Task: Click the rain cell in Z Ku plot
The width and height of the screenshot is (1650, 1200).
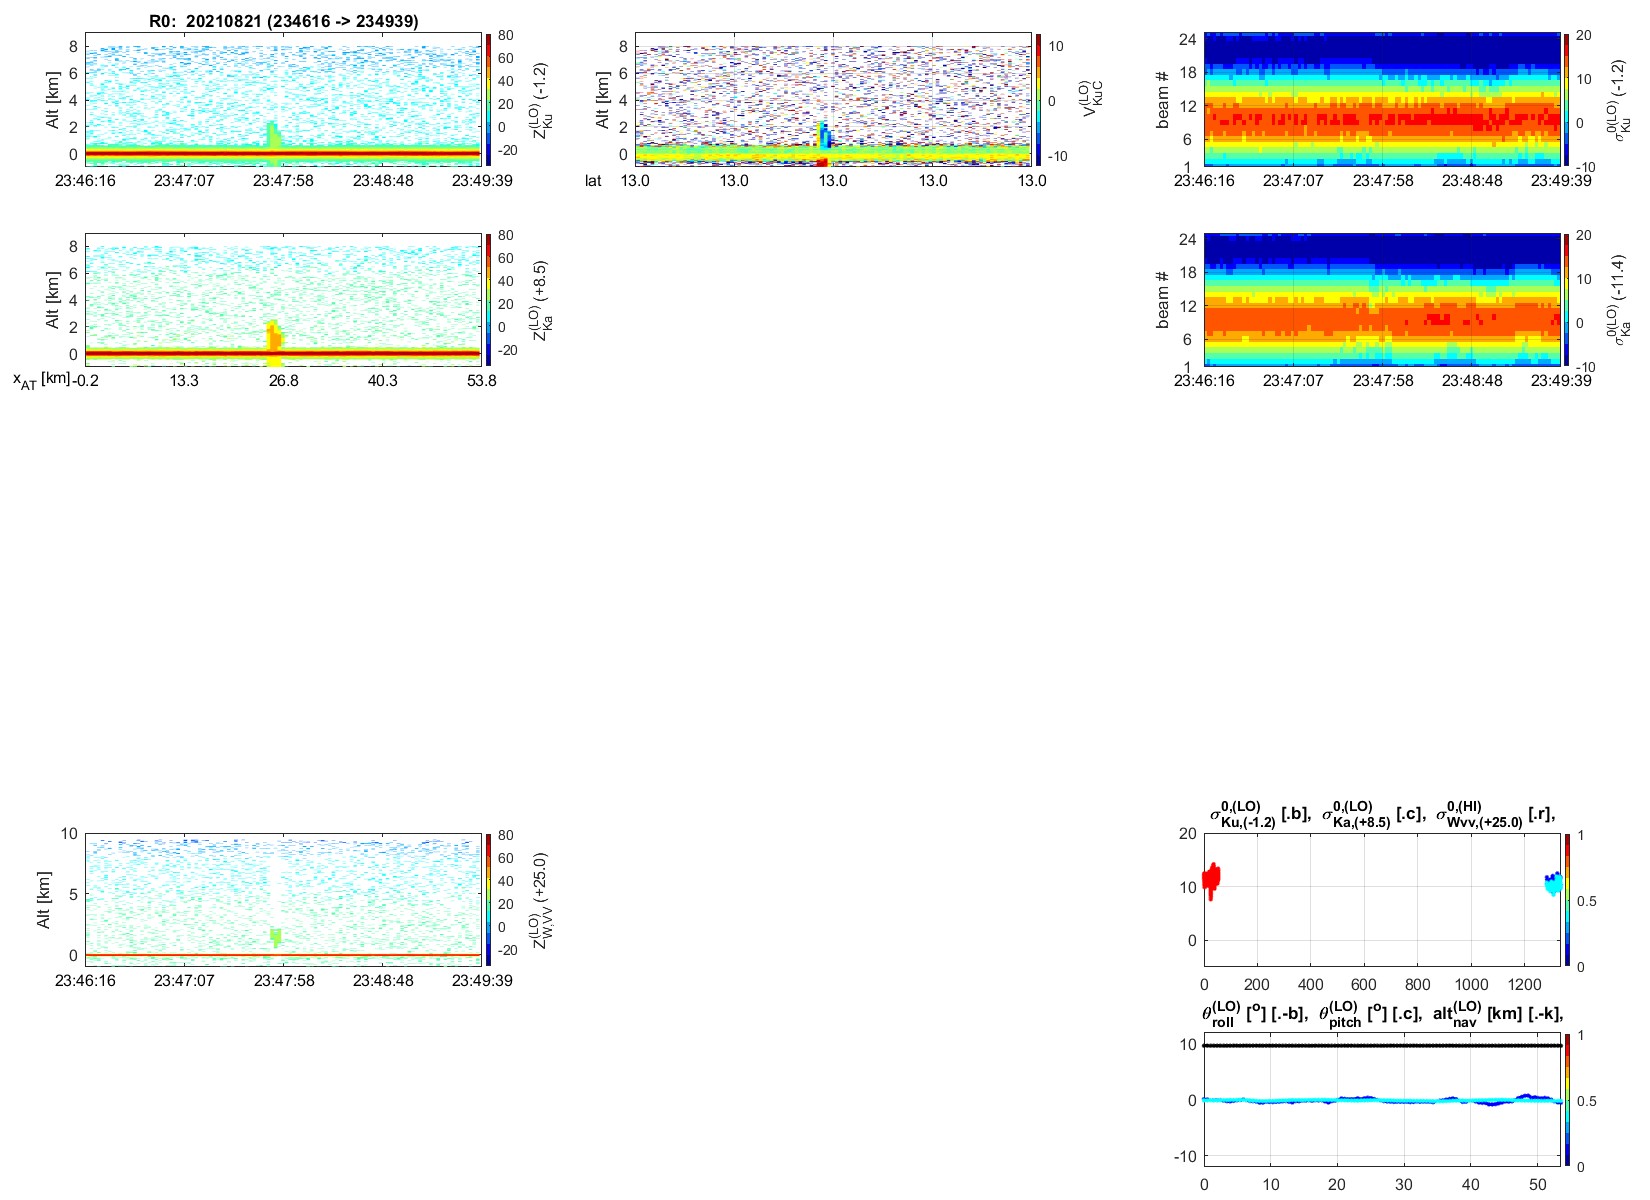Action: point(275,137)
